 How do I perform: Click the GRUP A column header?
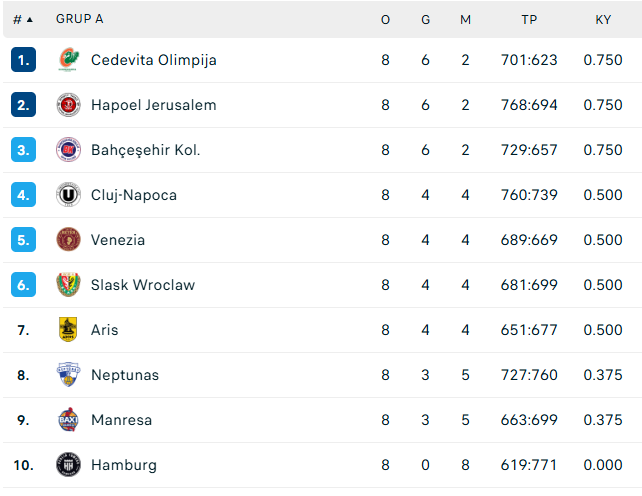[79, 19]
